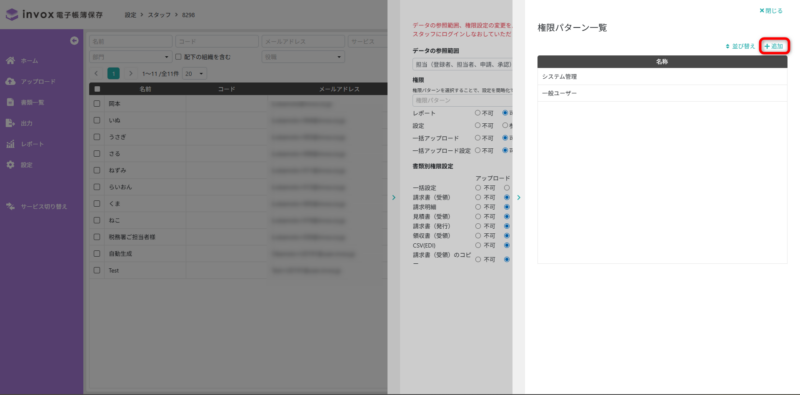Select 不可 radio for 請求書（発行）
Image resolution: width=800 pixels, height=395 pixels.
[478, 226]
